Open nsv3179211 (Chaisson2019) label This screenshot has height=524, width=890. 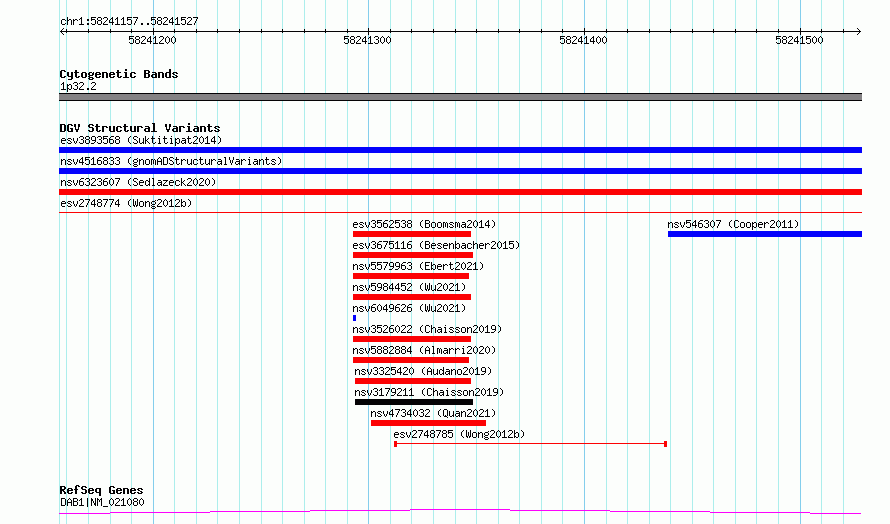point(429,392)
